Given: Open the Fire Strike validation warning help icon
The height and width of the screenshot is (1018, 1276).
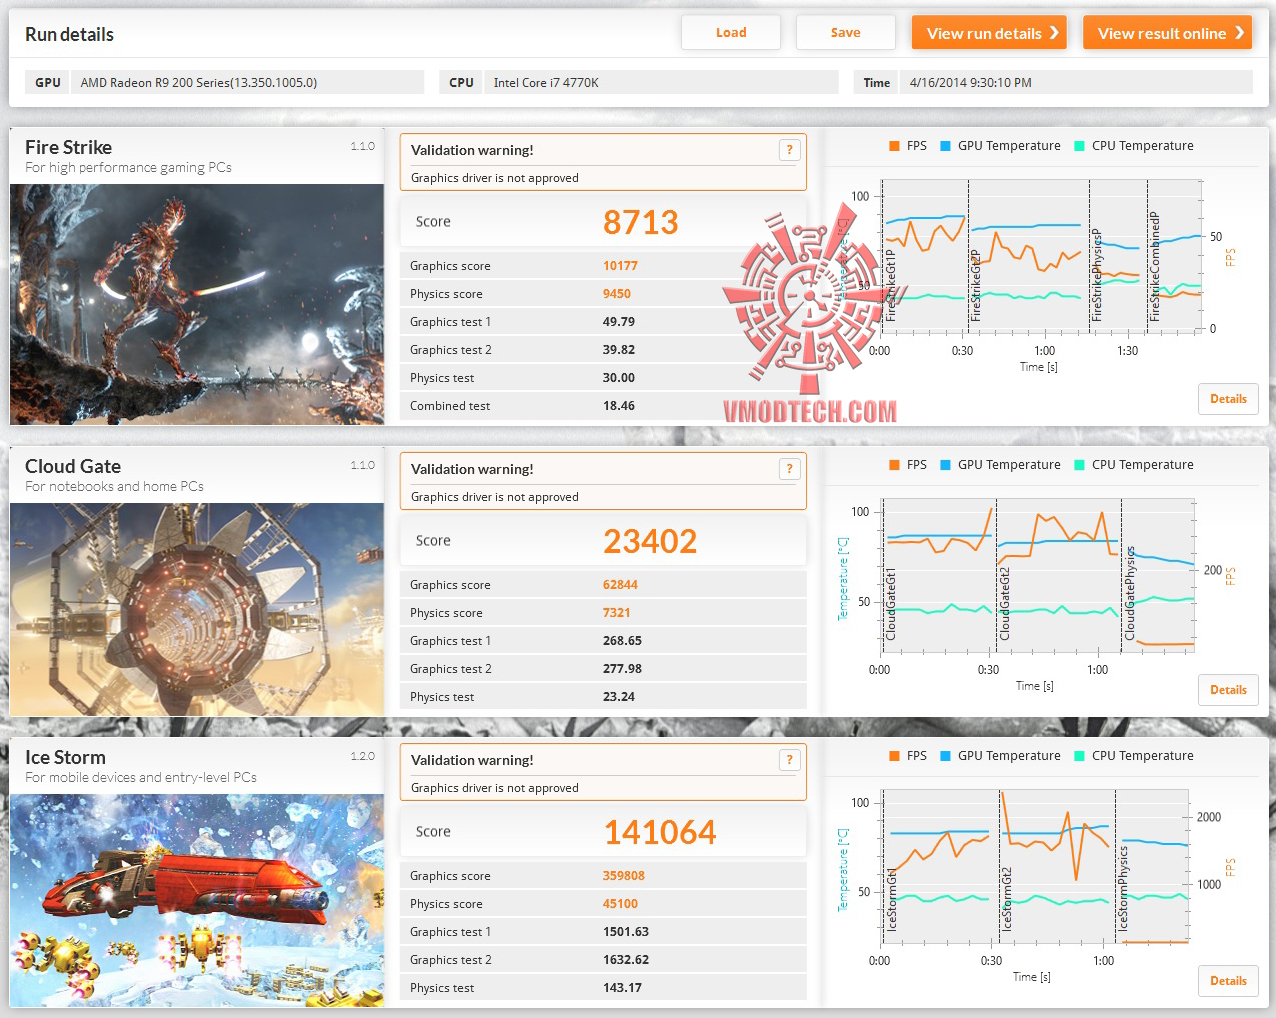Looking at the screenshot, I should tap(790, 150).
